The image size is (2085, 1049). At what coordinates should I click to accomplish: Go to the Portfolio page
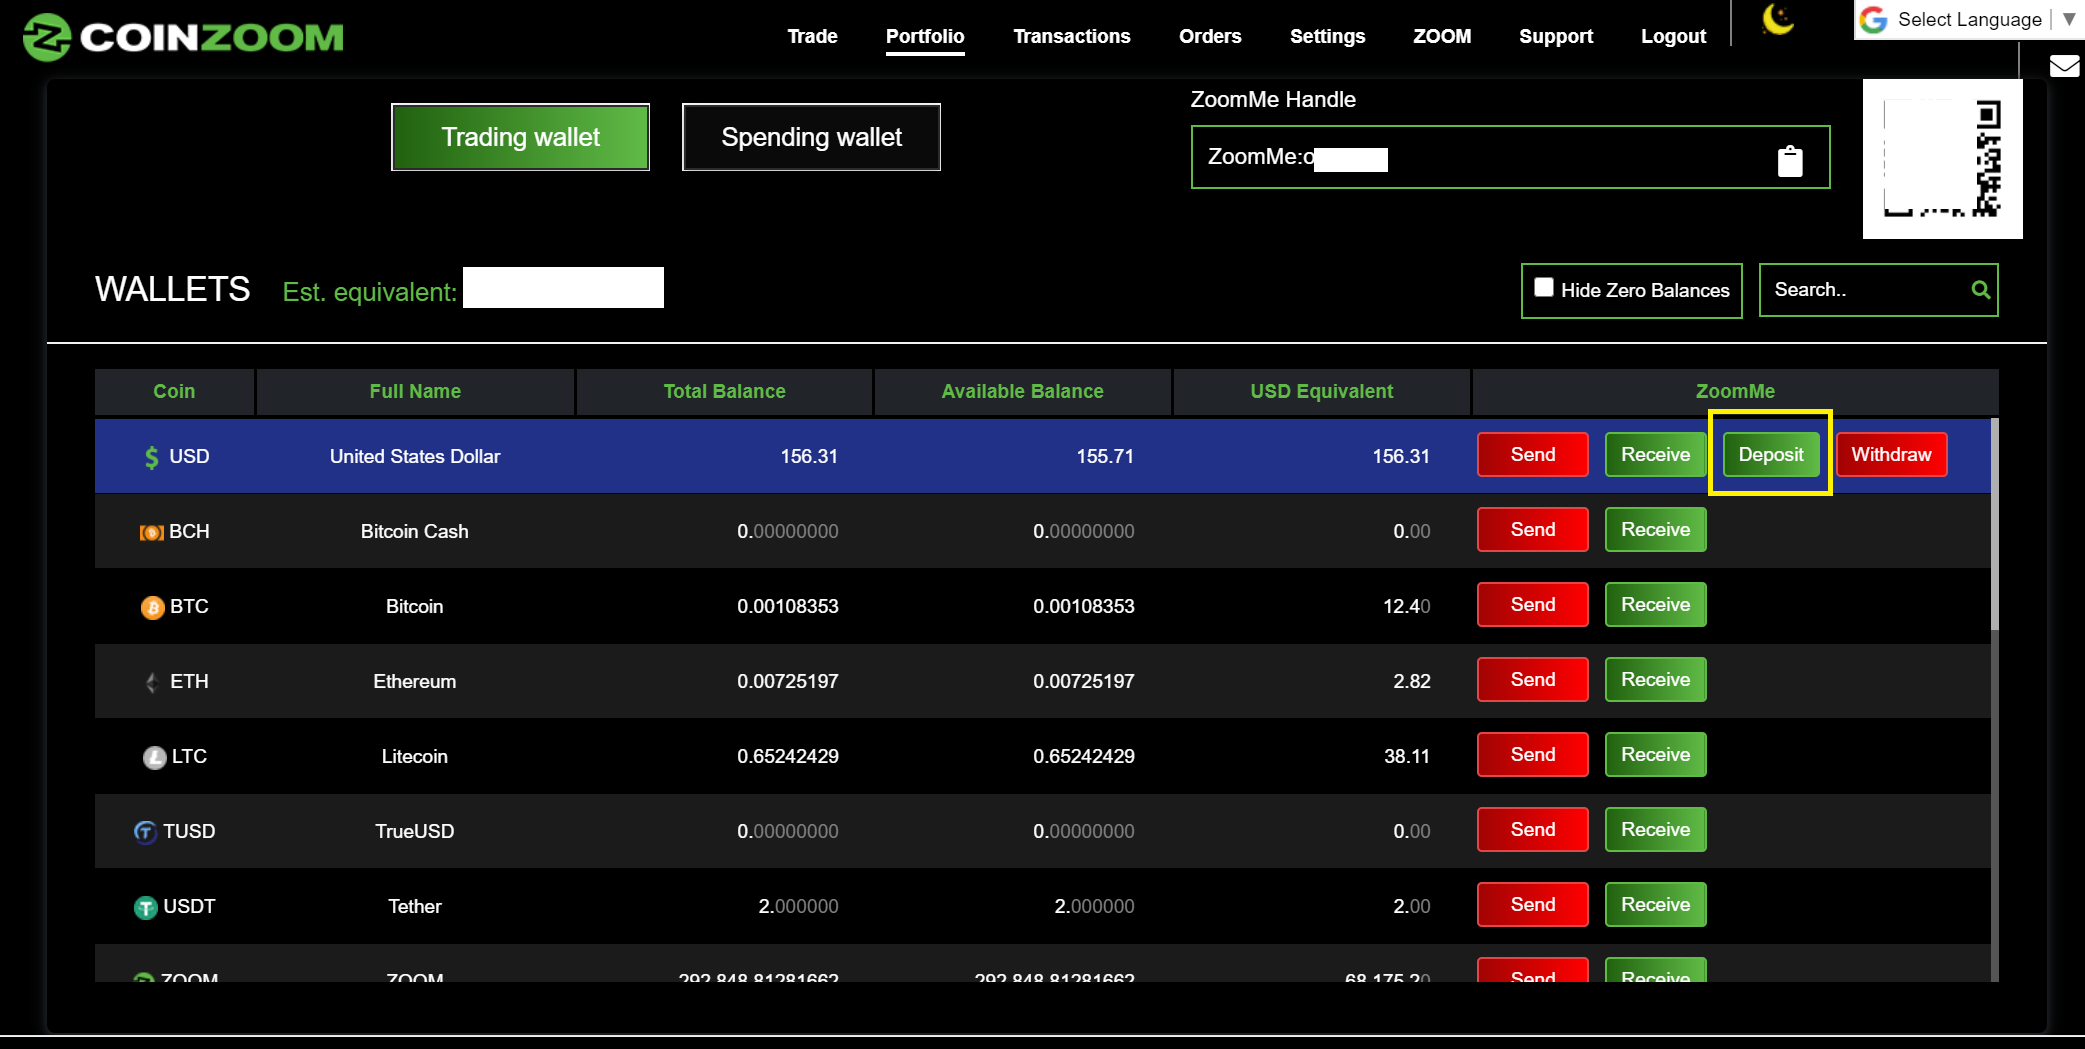(925, 36)
